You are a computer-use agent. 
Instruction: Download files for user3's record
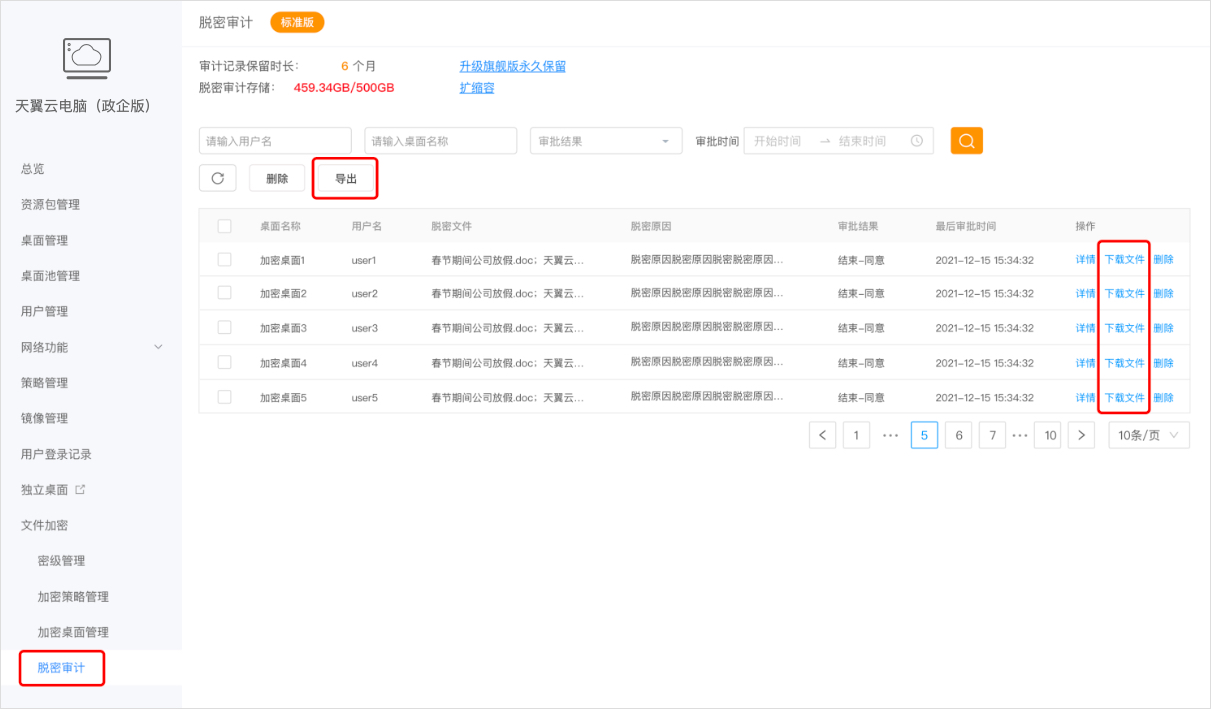pos(1124,328)
